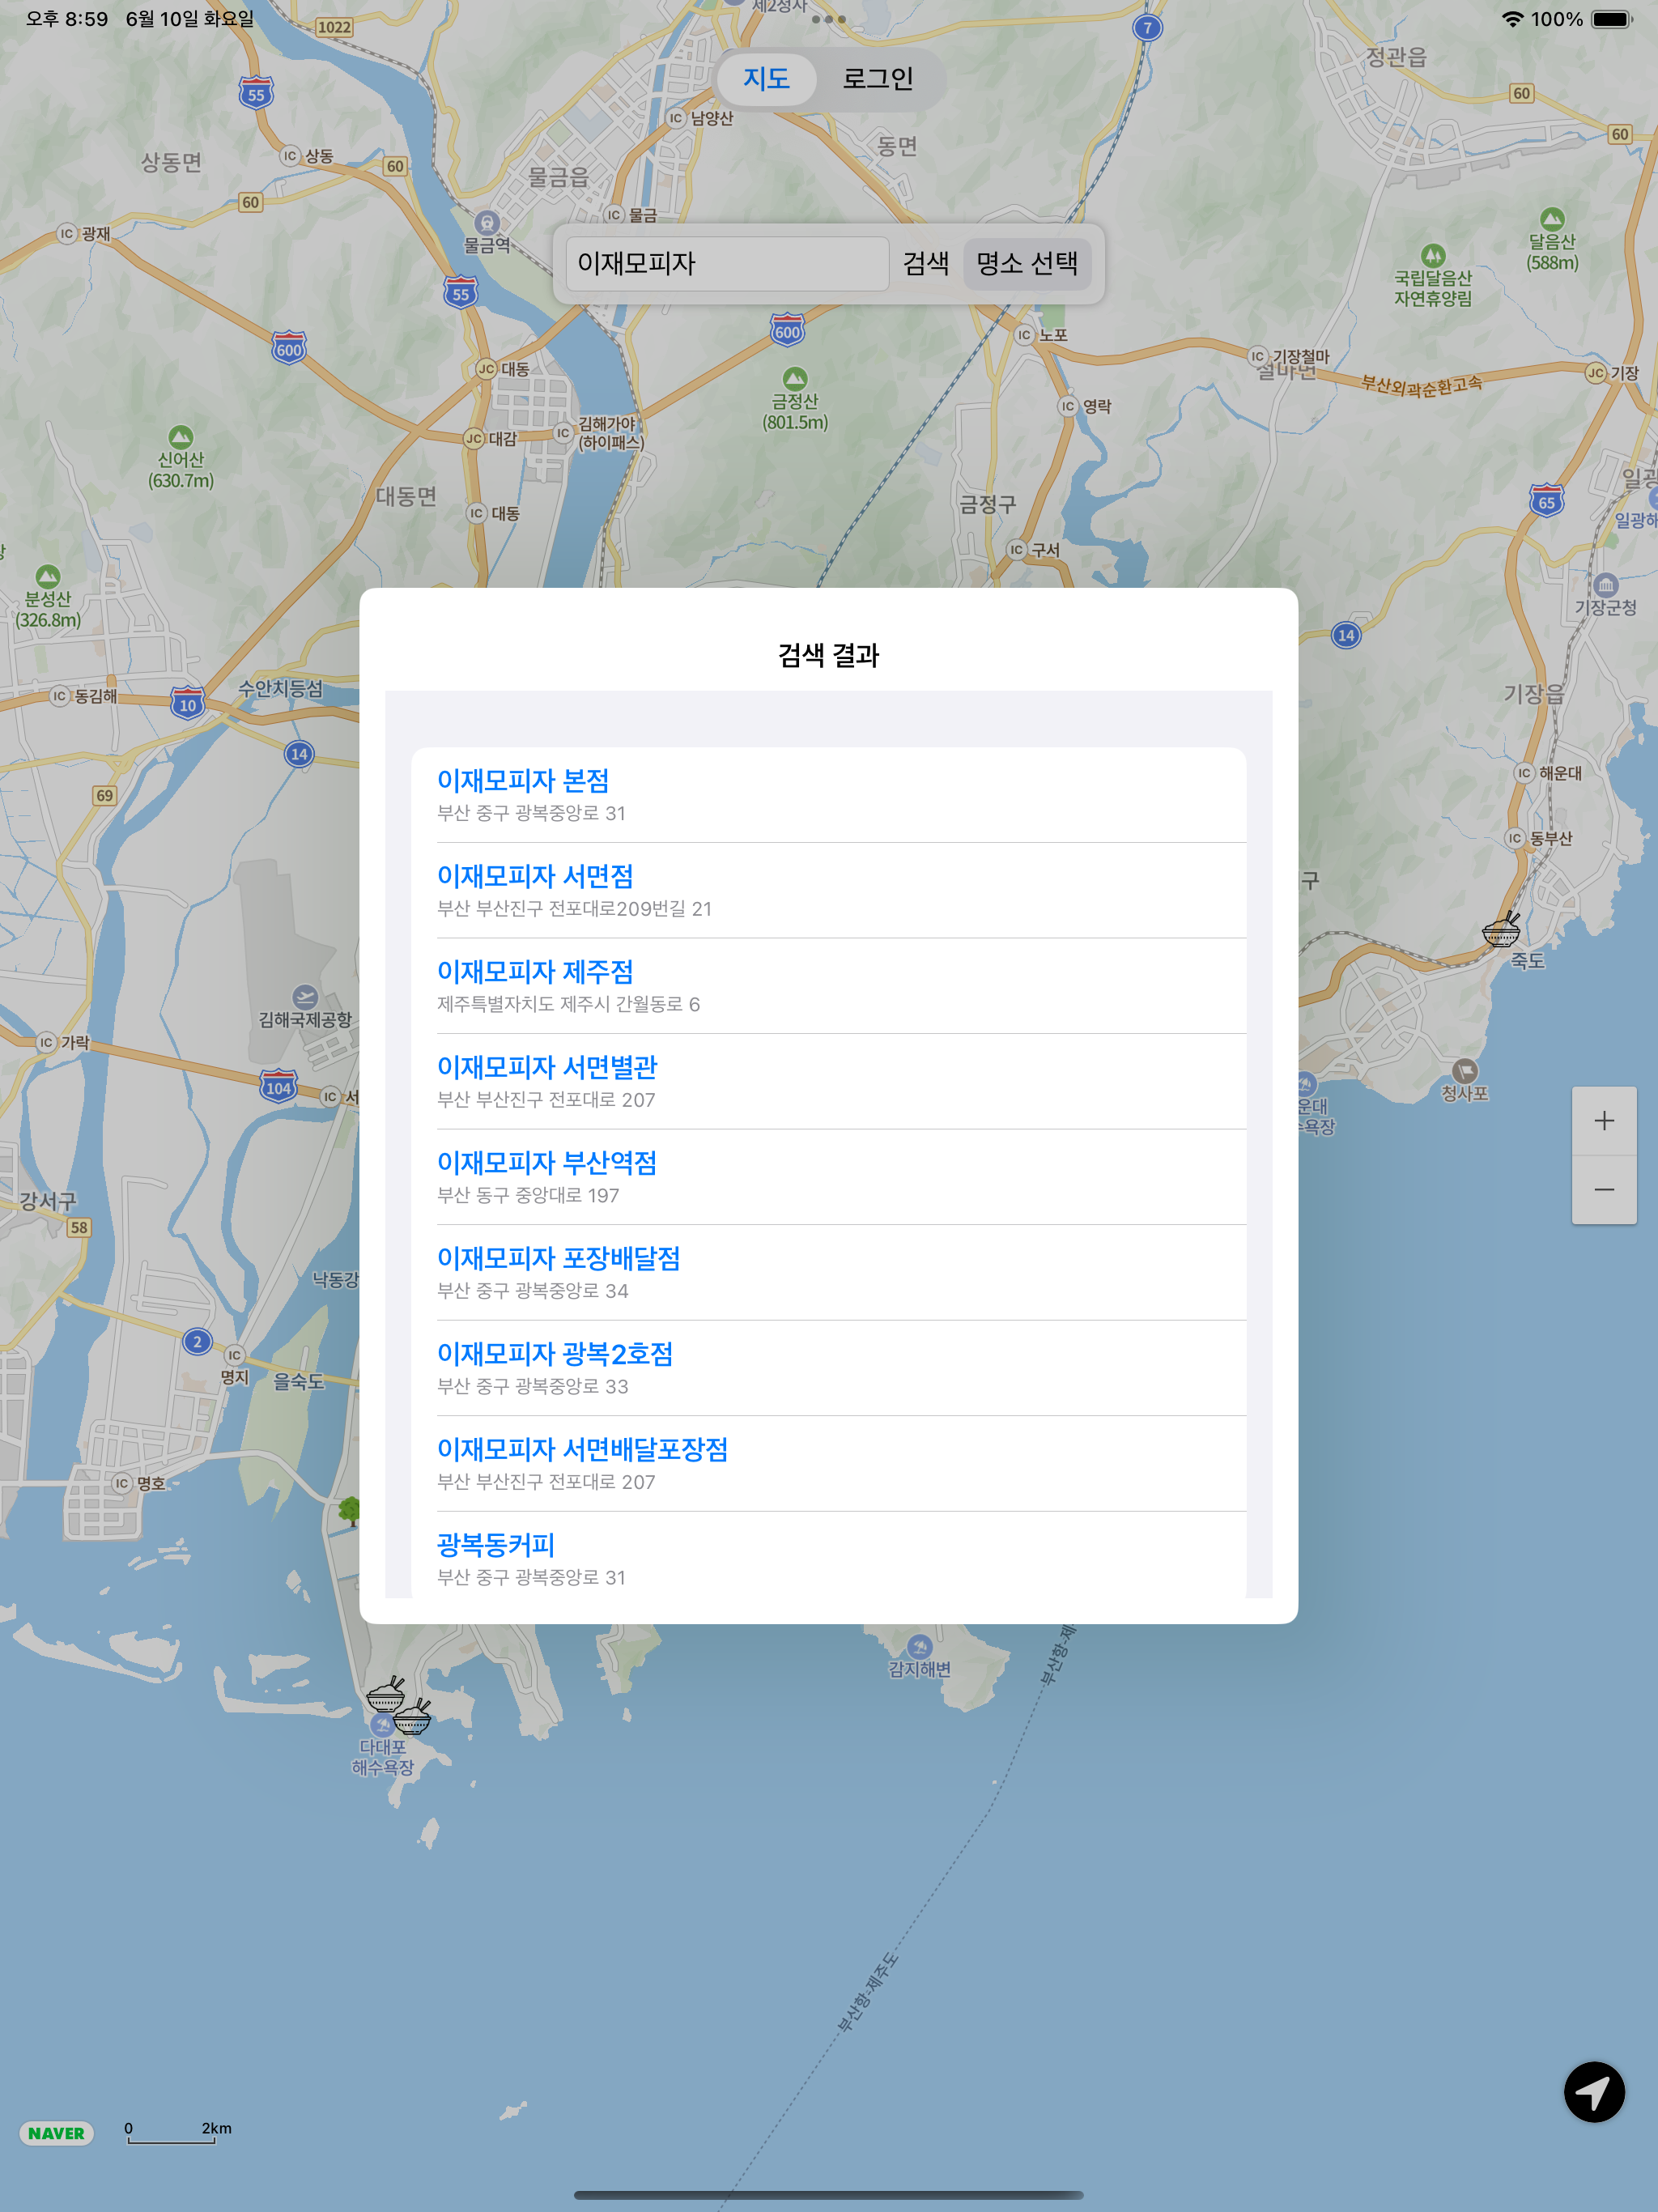The image size is (1658, 2212).
Task: Tap the 을숙도 map label
Action: tap(299, 1381)
